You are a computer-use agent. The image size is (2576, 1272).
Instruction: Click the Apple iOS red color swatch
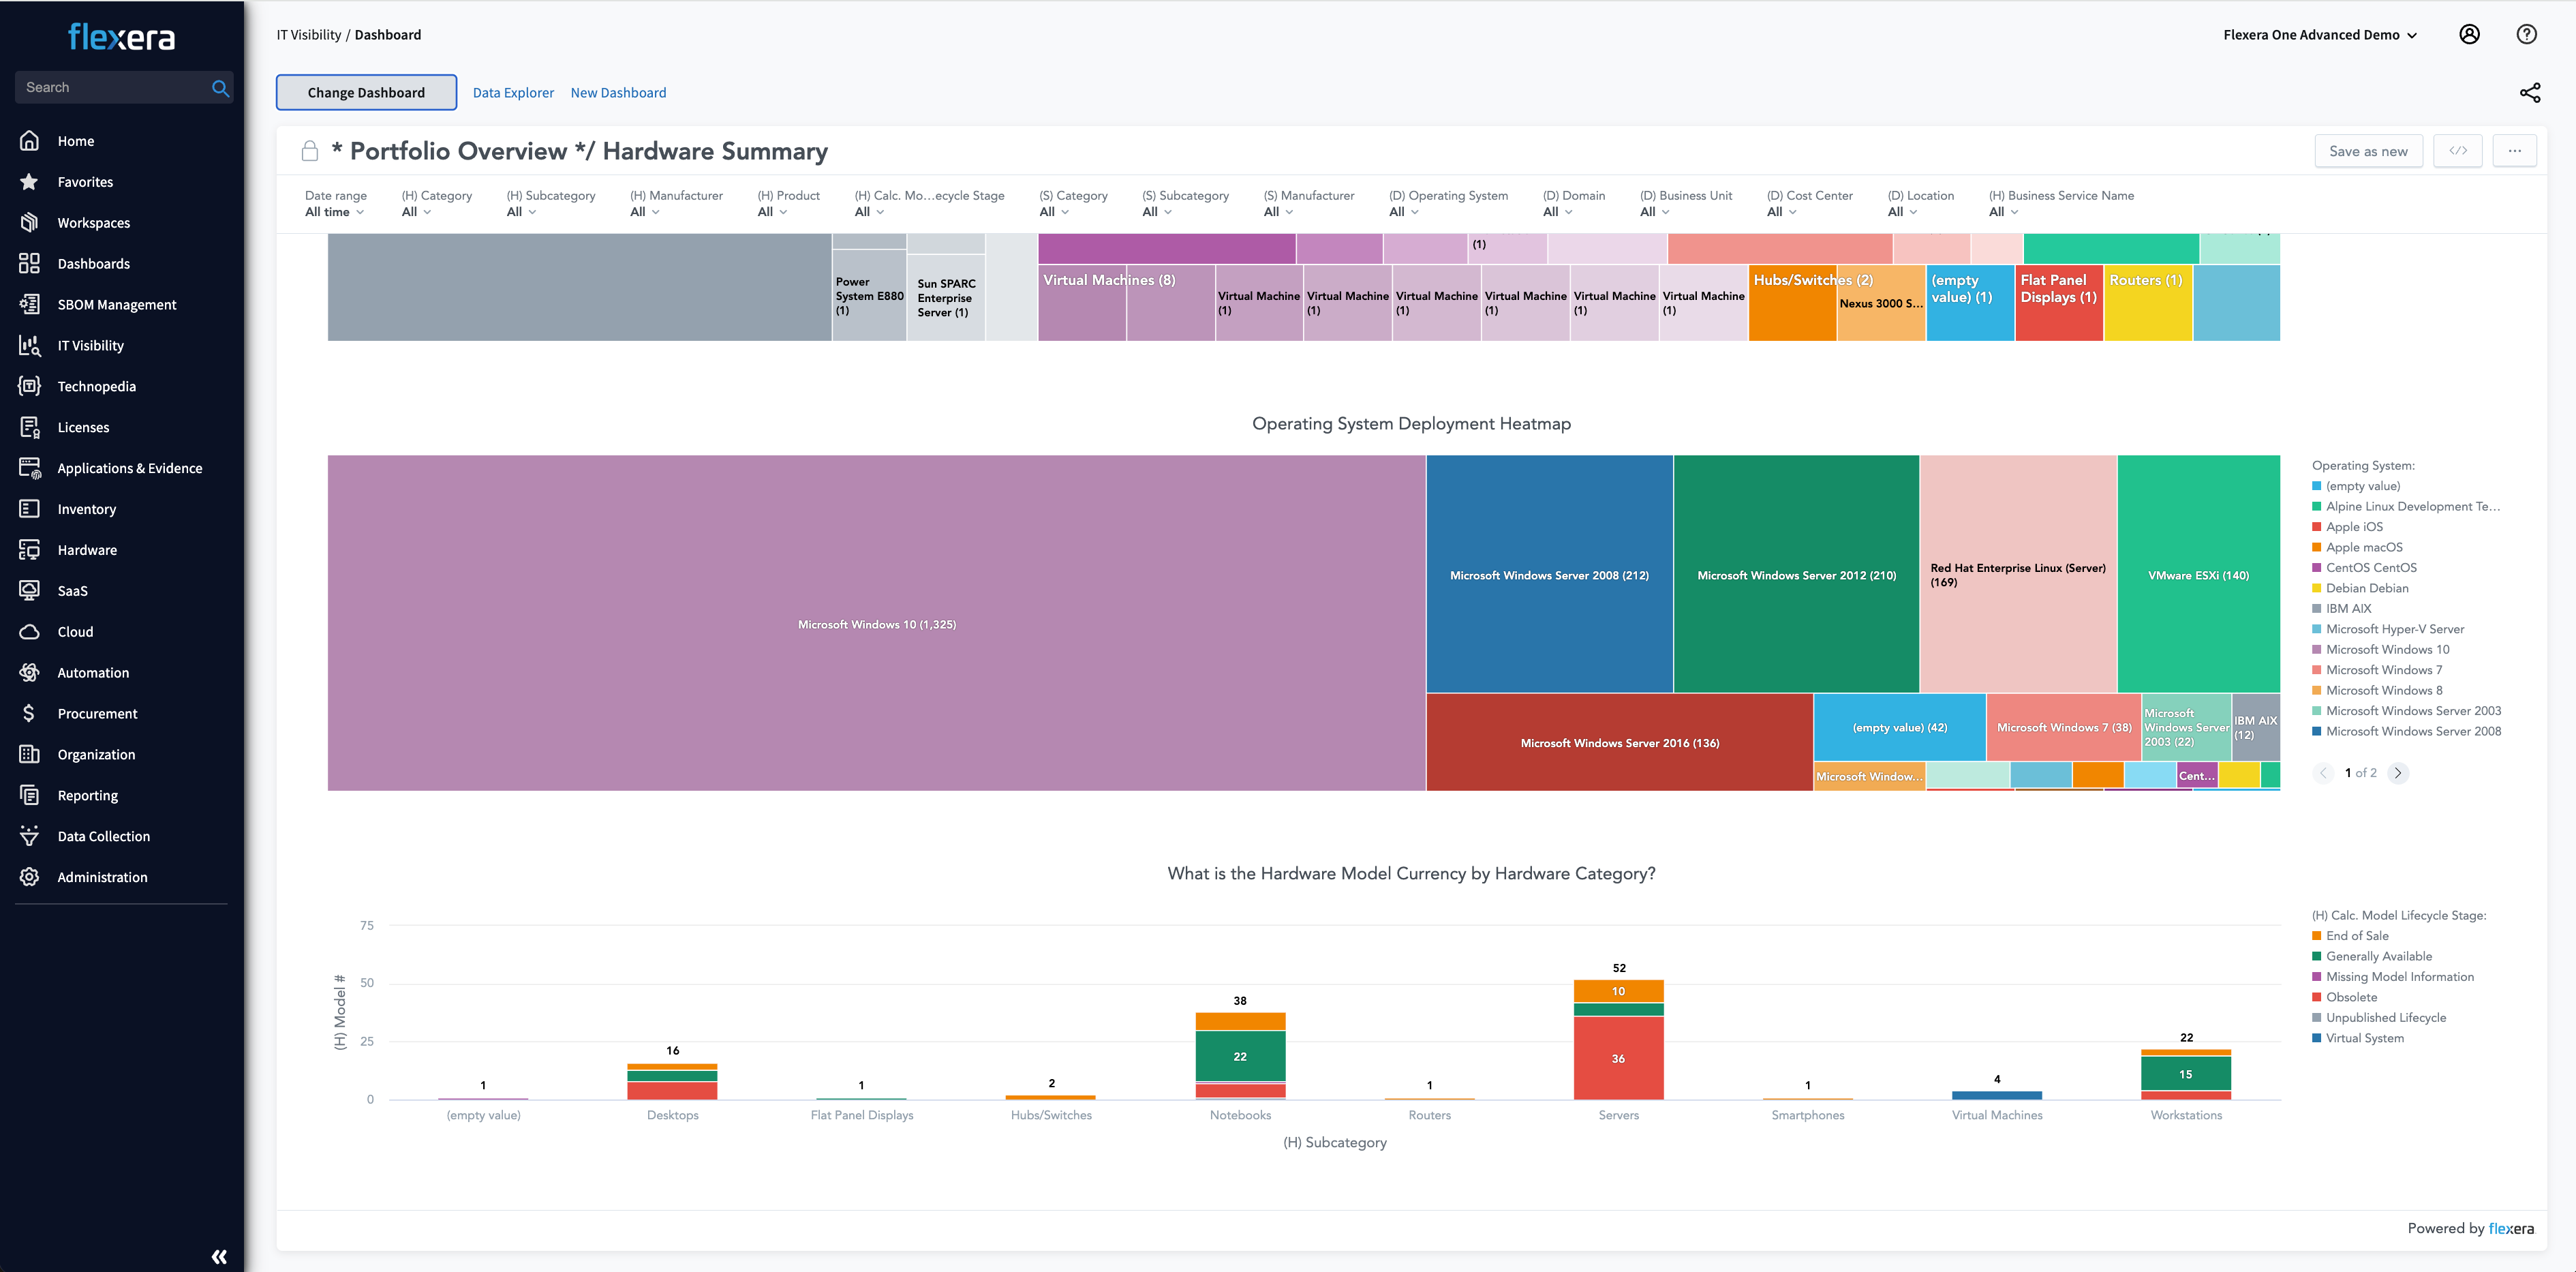tap(2318, 526)
